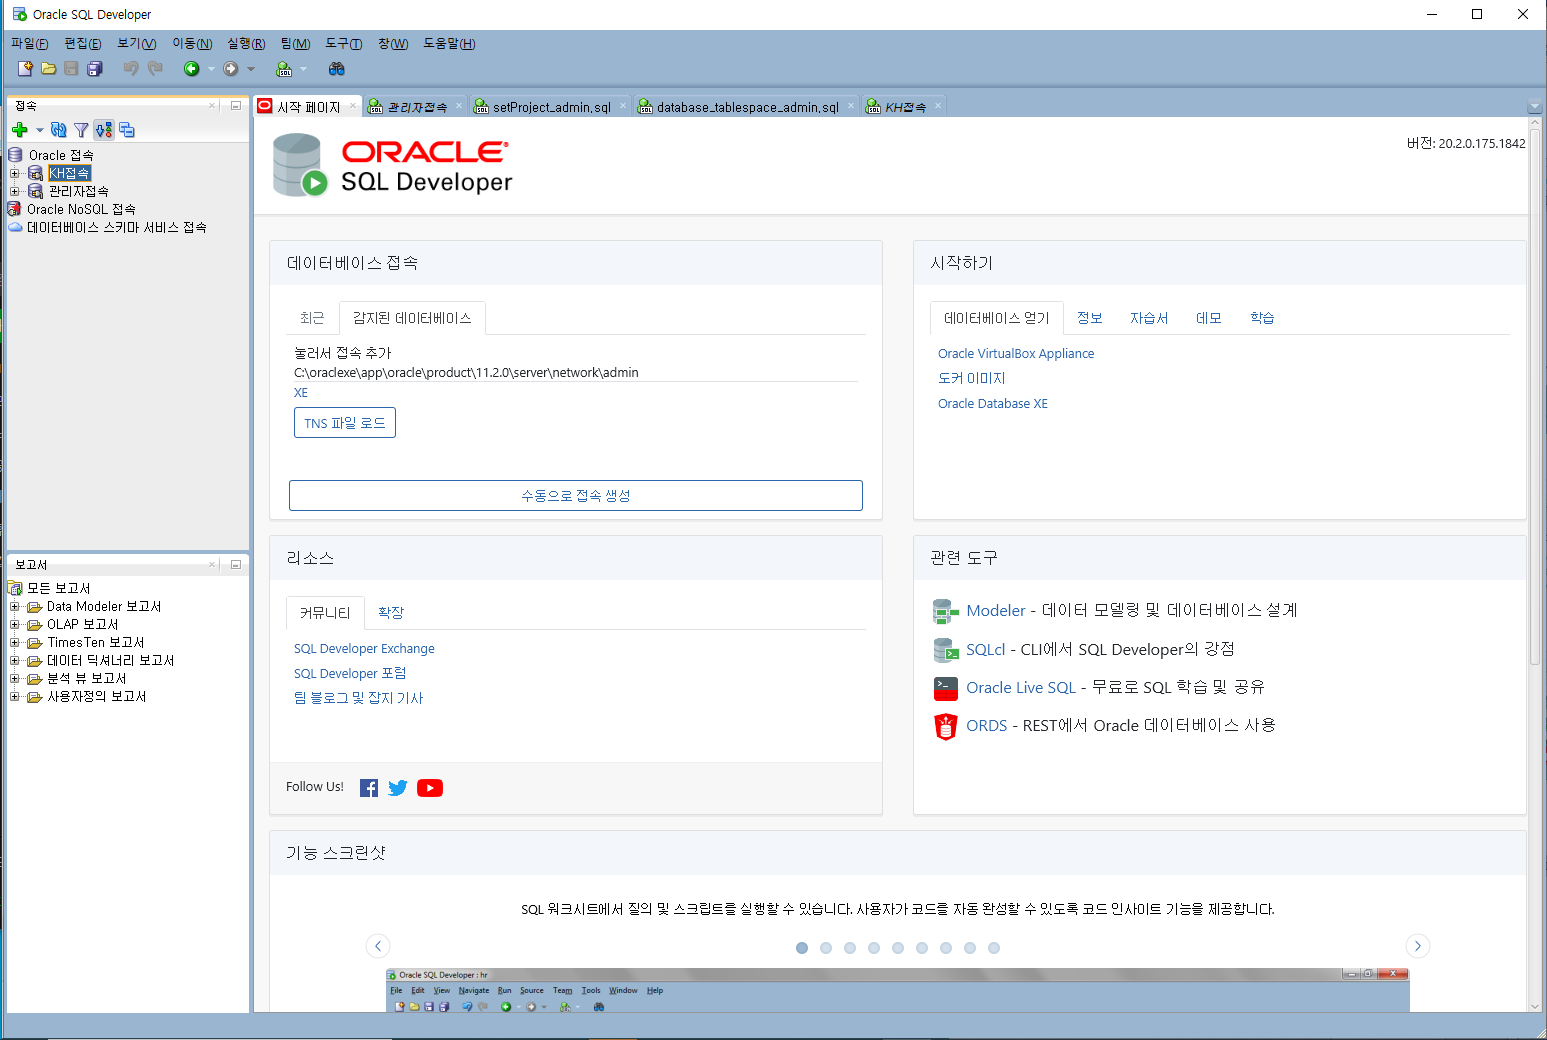Open the tab list dropdown at right of editor tabs
1547x1040 pixels.
[1535, 106]
